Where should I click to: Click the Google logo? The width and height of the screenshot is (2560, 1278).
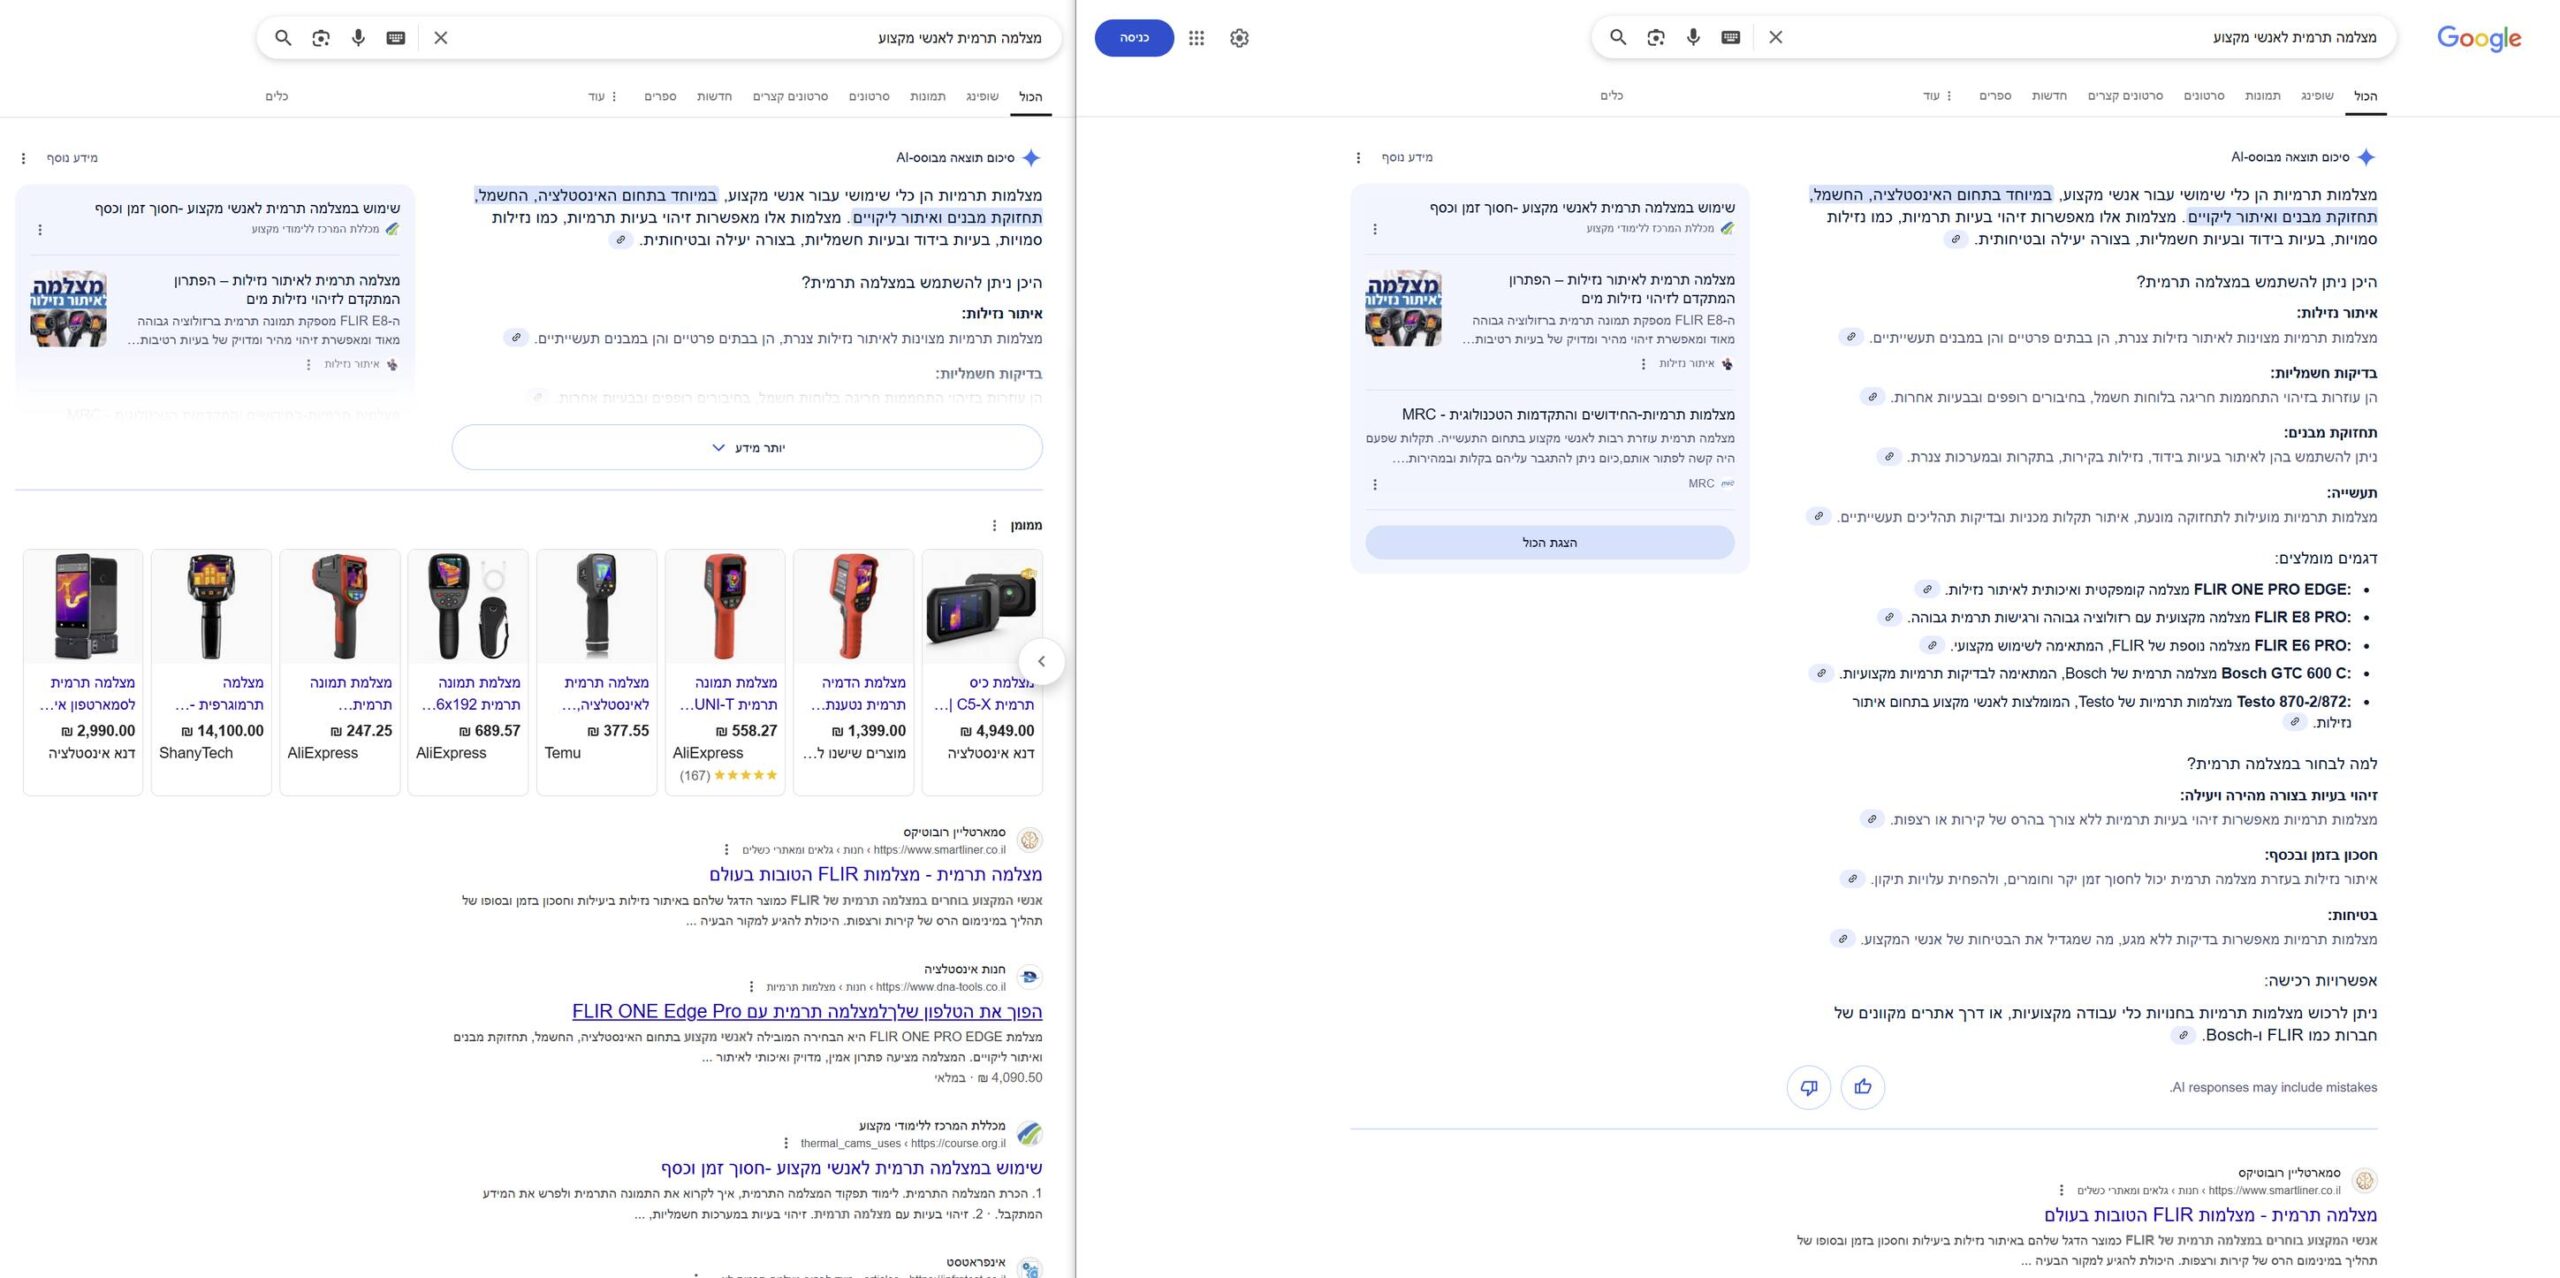[2478, 38]
